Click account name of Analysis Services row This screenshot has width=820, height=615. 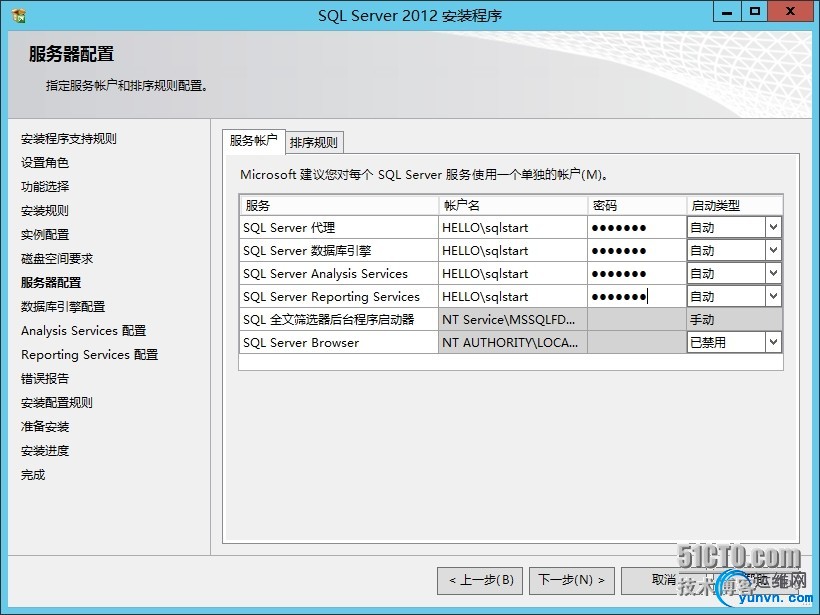tap(513, 274)
